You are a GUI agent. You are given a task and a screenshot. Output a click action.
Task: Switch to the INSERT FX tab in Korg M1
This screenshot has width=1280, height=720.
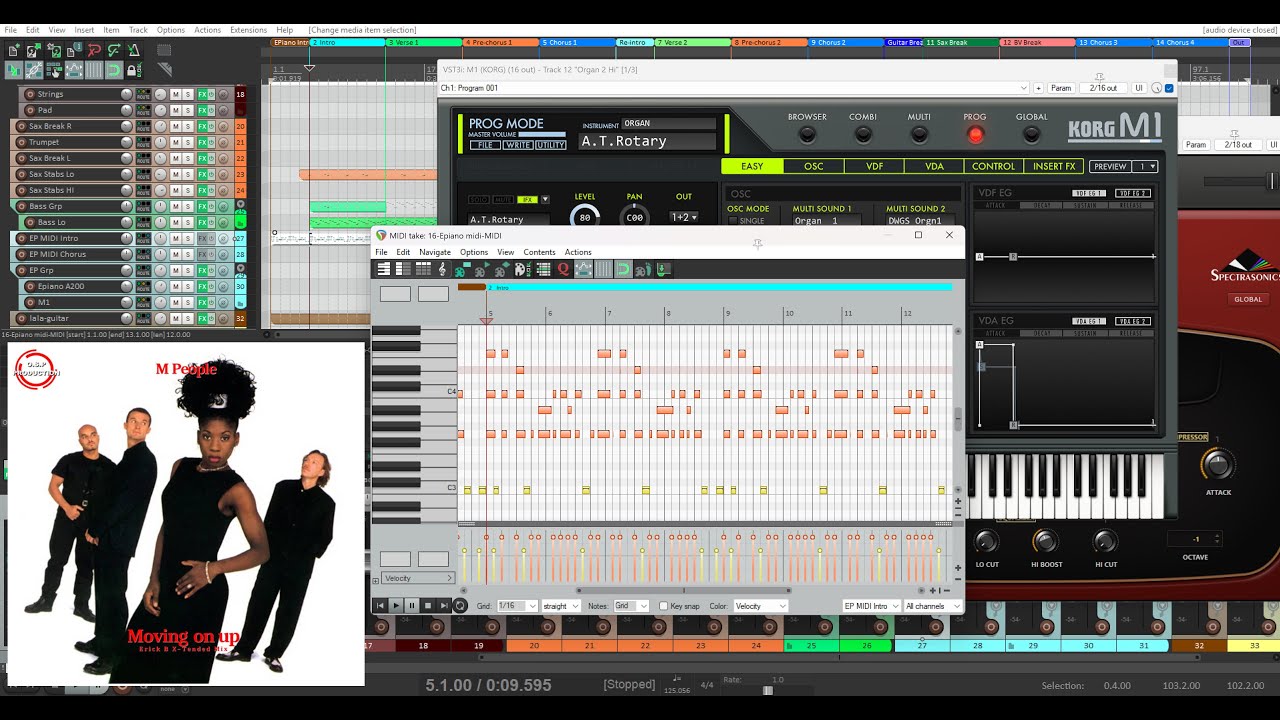coord(1054,166)
